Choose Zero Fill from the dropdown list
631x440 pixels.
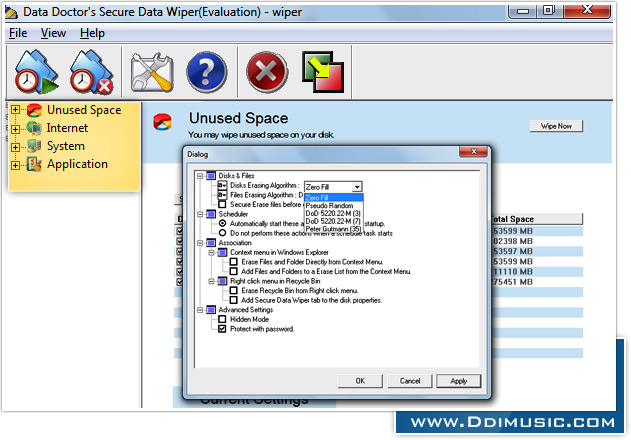334,198
